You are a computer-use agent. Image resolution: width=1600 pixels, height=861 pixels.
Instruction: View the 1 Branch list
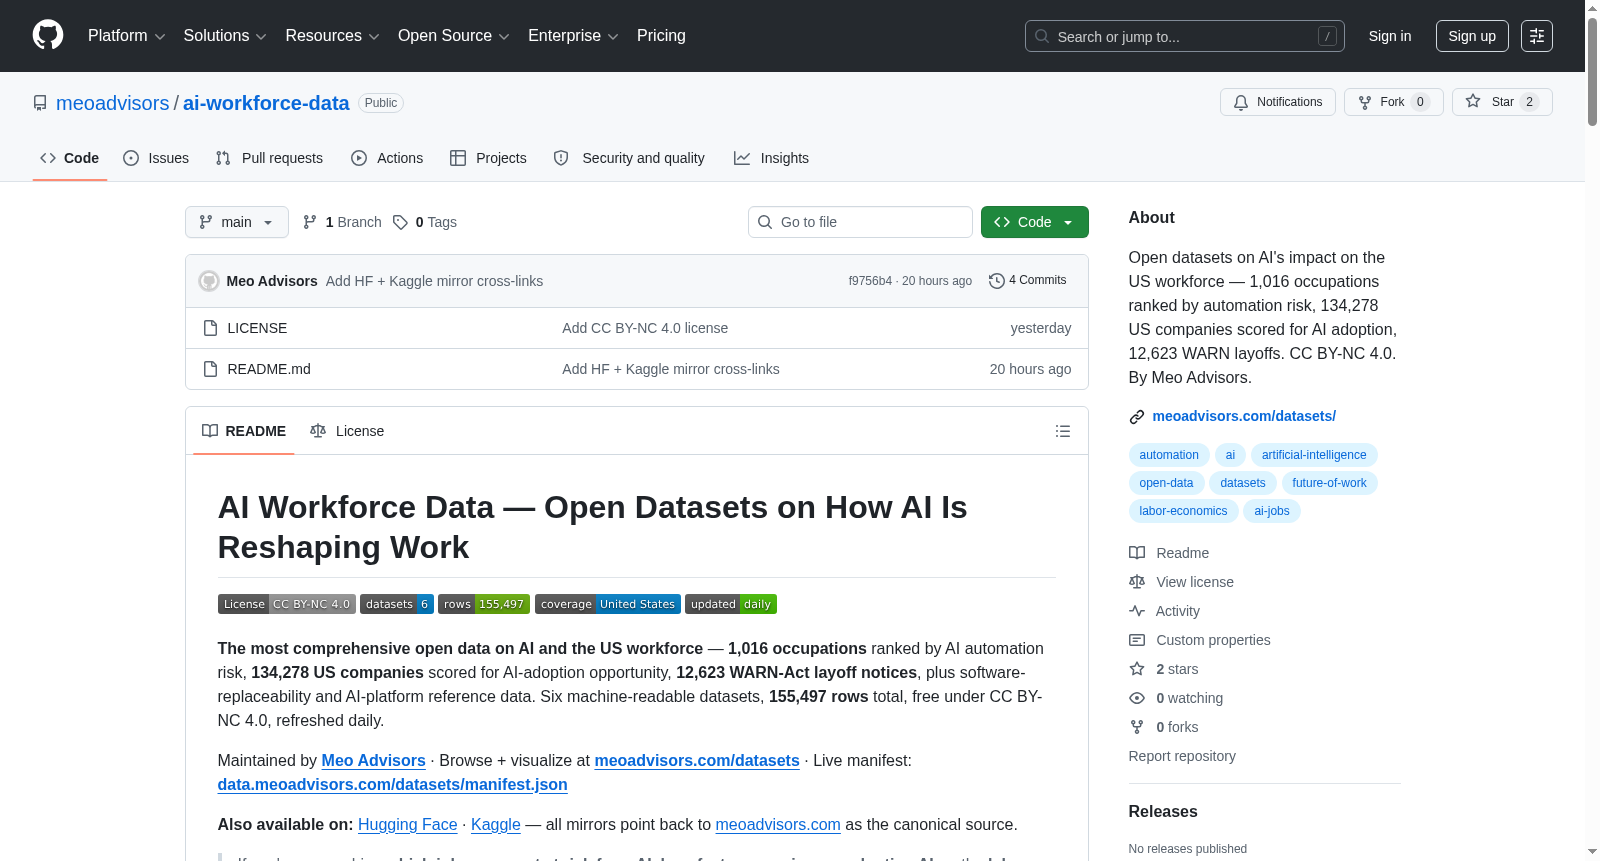tap(342, 222)
